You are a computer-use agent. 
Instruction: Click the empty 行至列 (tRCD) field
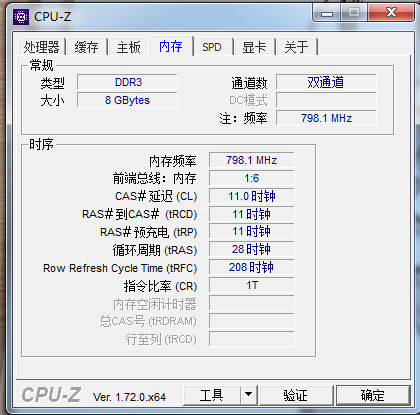click(x=252, y=339)
